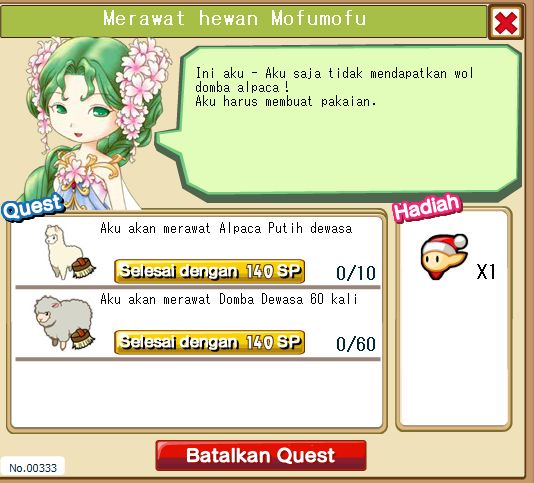Click the Santa hat reward icon
The image size is (534, 483).
click(x=444, y=257)
